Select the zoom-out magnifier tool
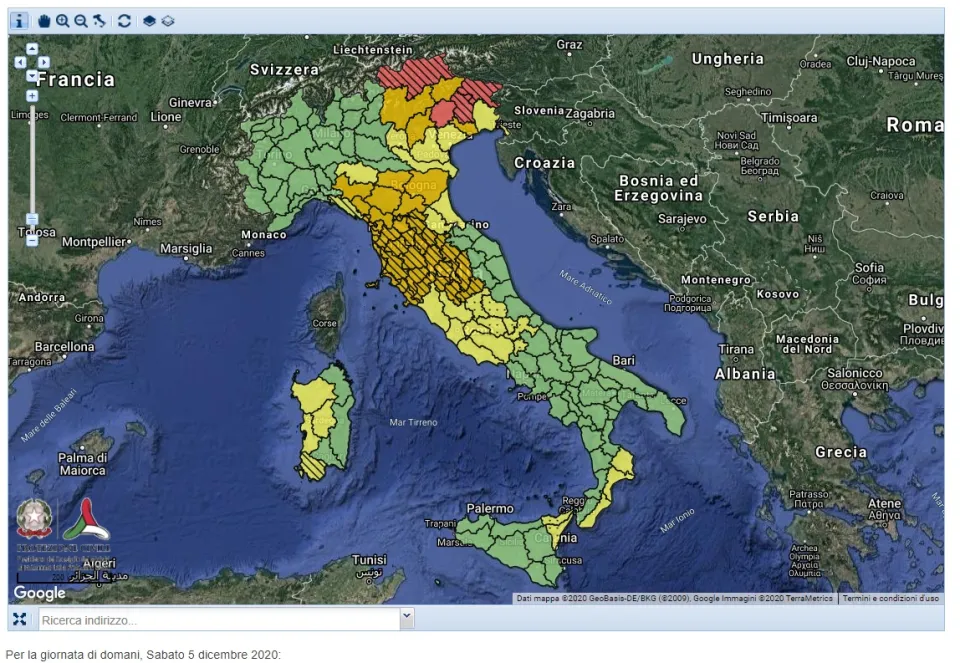960x663 pixels. (x=81, y=21)
